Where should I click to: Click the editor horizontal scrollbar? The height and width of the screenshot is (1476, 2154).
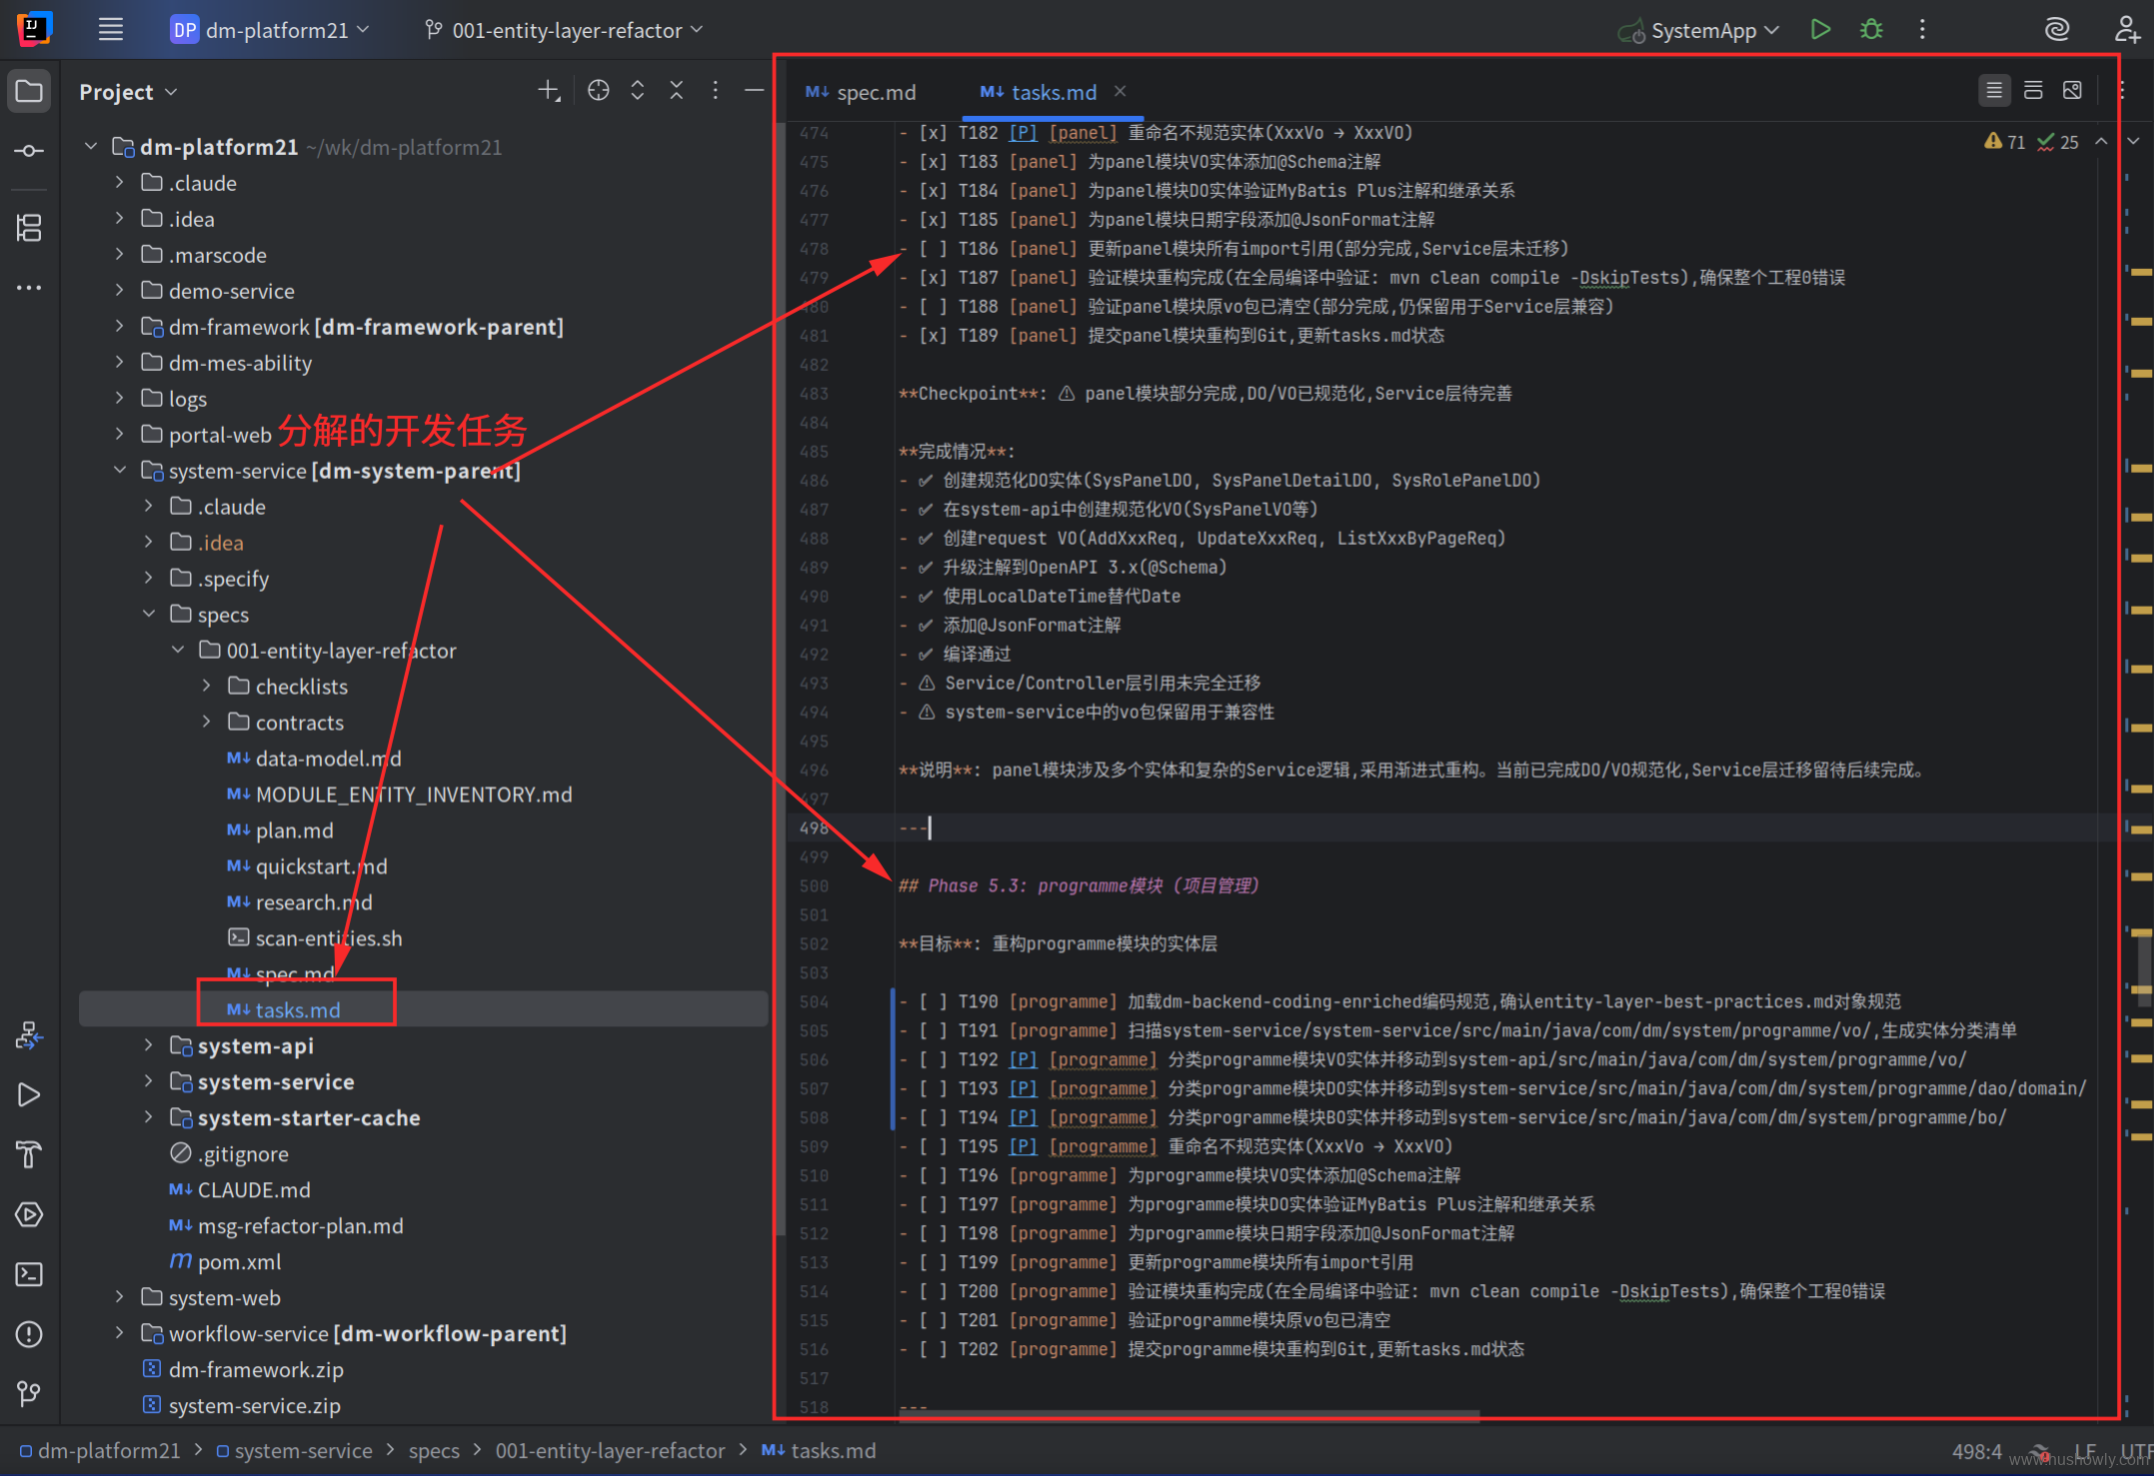1188,1415
